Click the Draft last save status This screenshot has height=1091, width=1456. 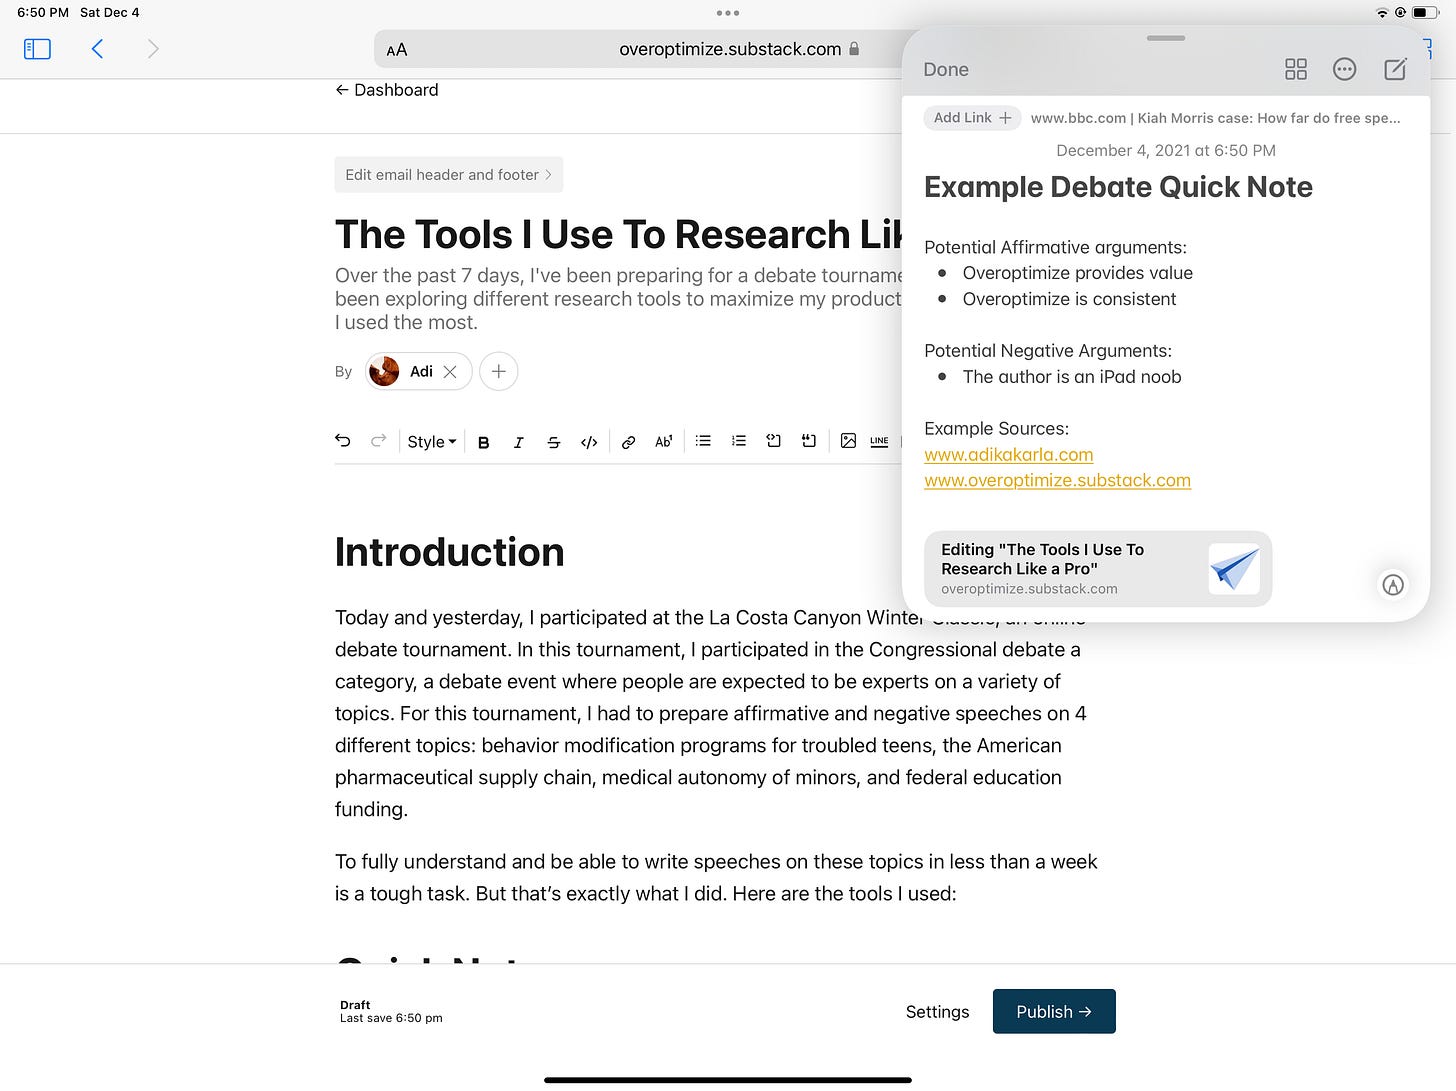391,1011
